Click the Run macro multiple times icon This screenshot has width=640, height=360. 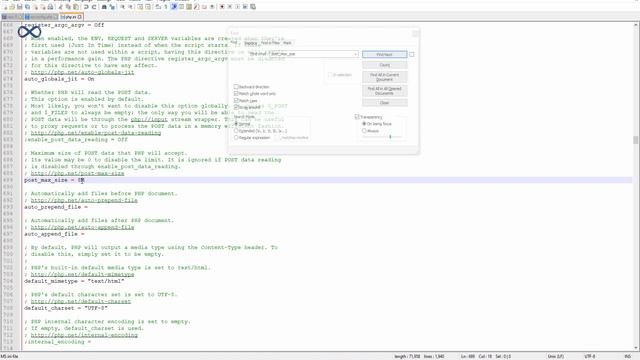pos(245,7)
